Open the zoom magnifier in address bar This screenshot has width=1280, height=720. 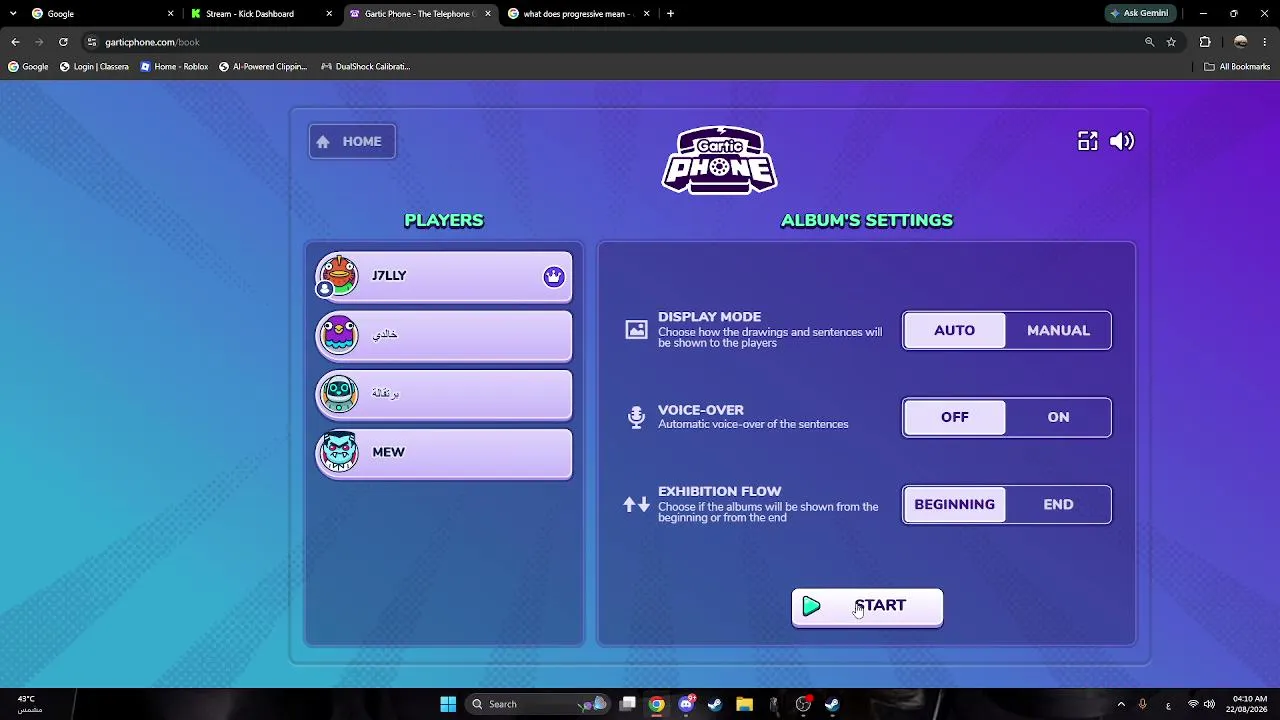1149,42
